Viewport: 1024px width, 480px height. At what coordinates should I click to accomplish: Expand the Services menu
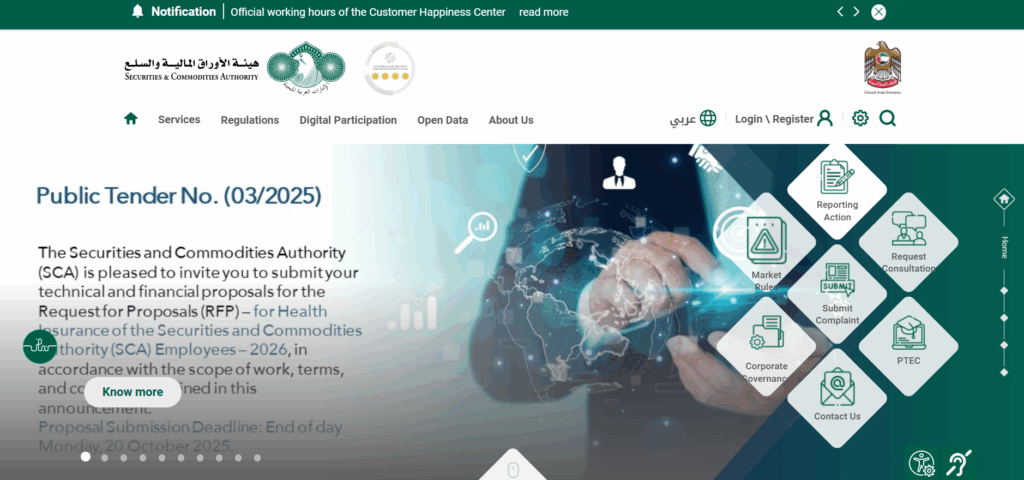coord(179,120)
